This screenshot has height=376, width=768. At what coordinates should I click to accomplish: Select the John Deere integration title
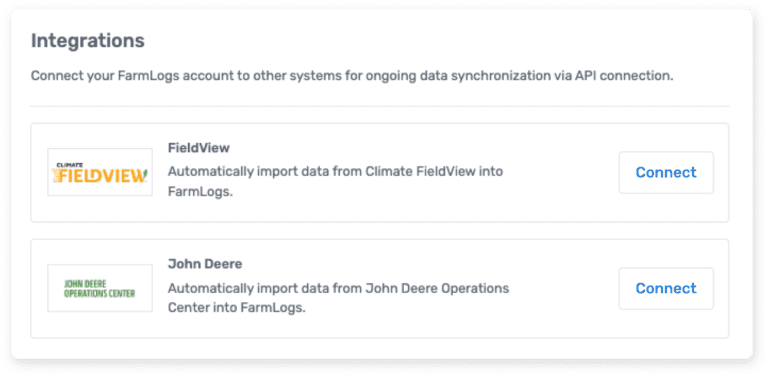pyautogui.click(x=205, y=264)
